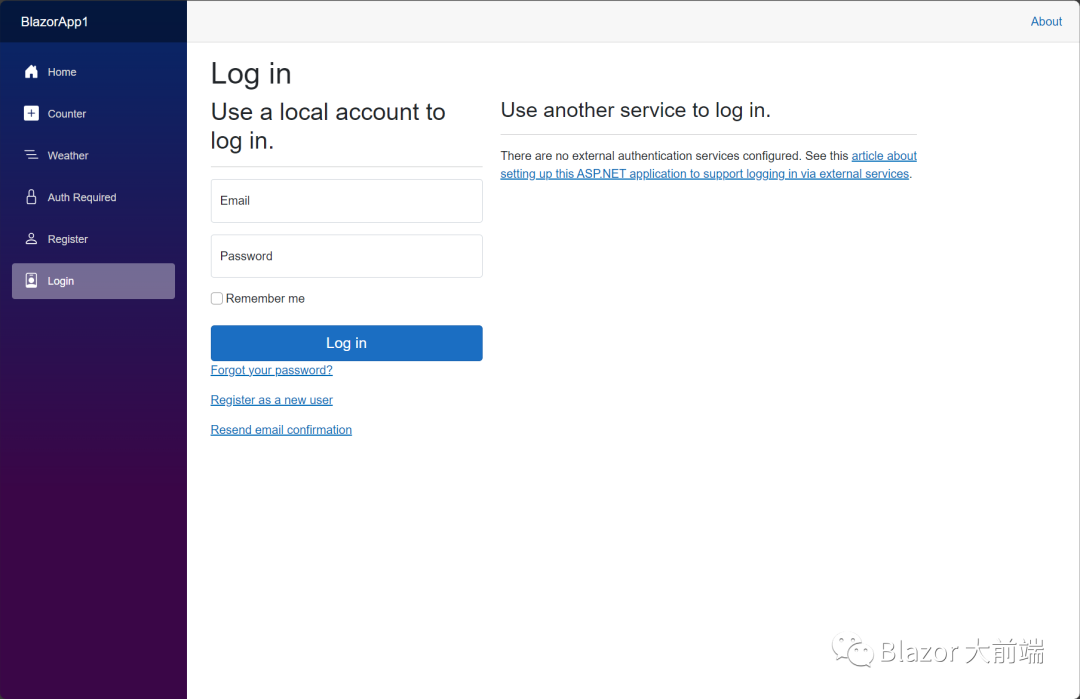Open the Home menu item
Viewport: 1080px width, 699px height.
click(x=62, y=72)
